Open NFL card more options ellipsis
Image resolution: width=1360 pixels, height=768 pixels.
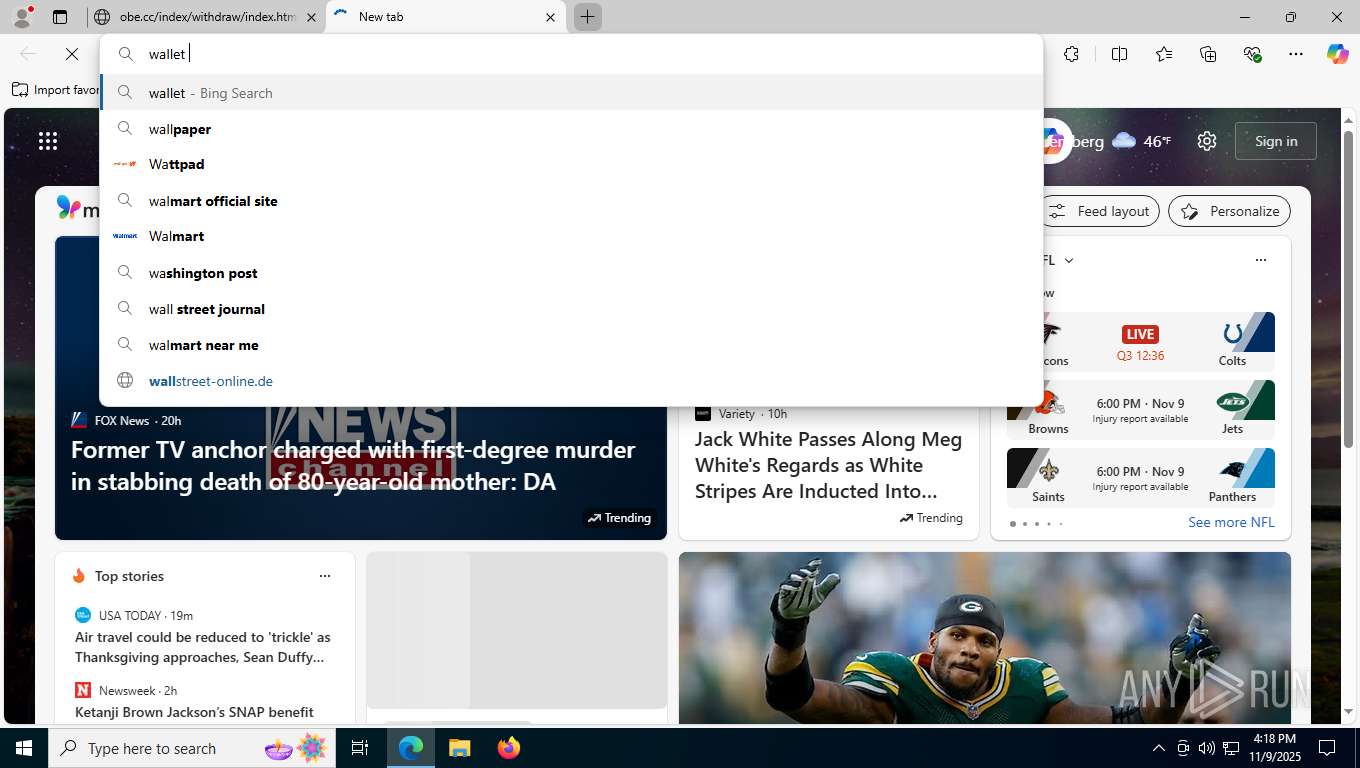coord(1260,260)
